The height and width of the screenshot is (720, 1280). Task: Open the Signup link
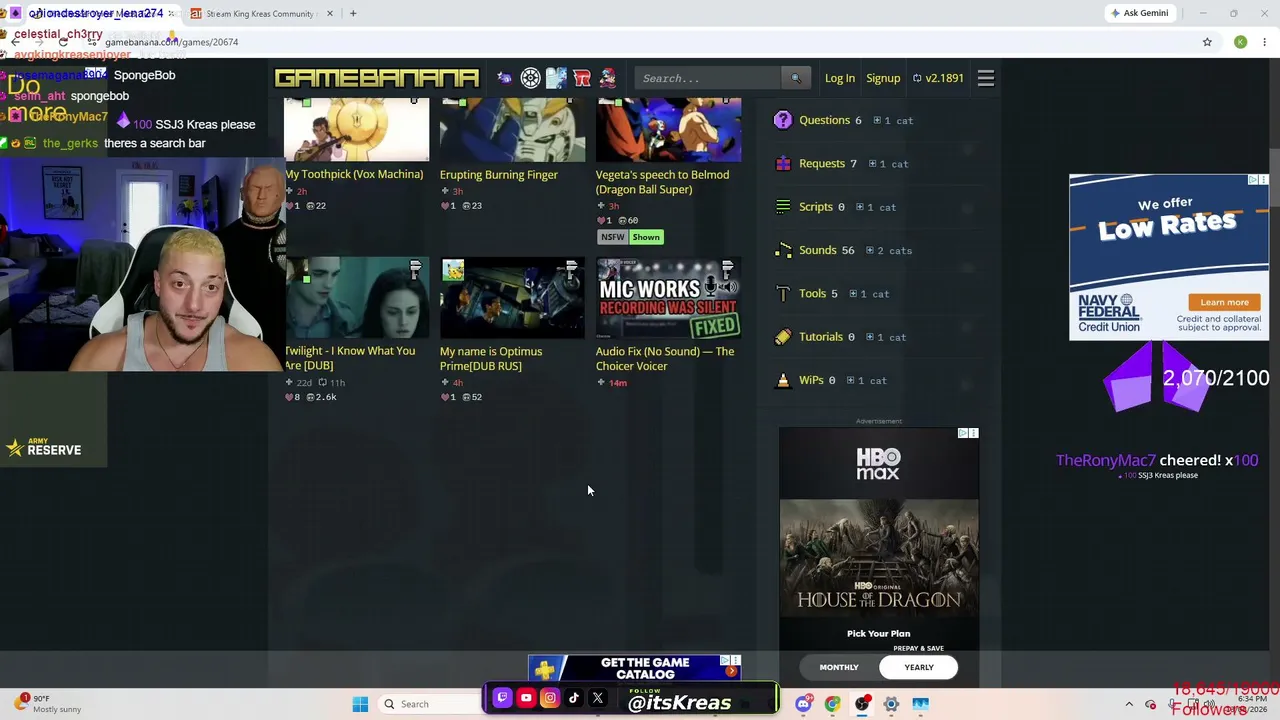tap(883, 78)
